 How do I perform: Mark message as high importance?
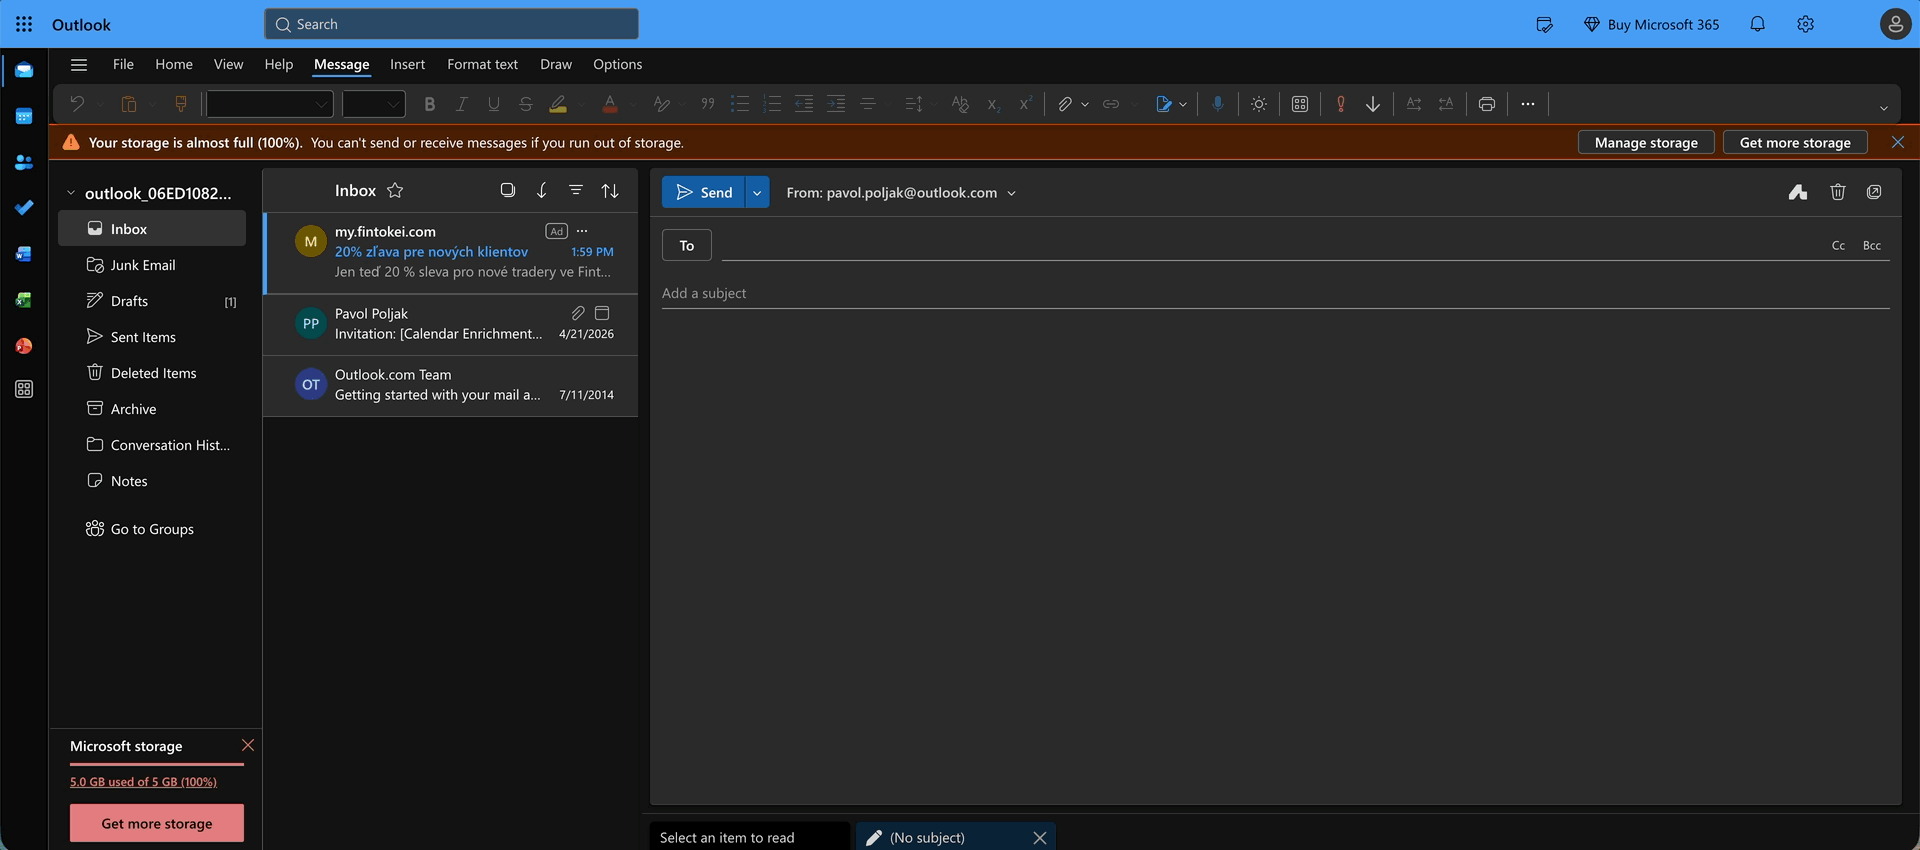pyautogui.click(x=1341, y=104)
